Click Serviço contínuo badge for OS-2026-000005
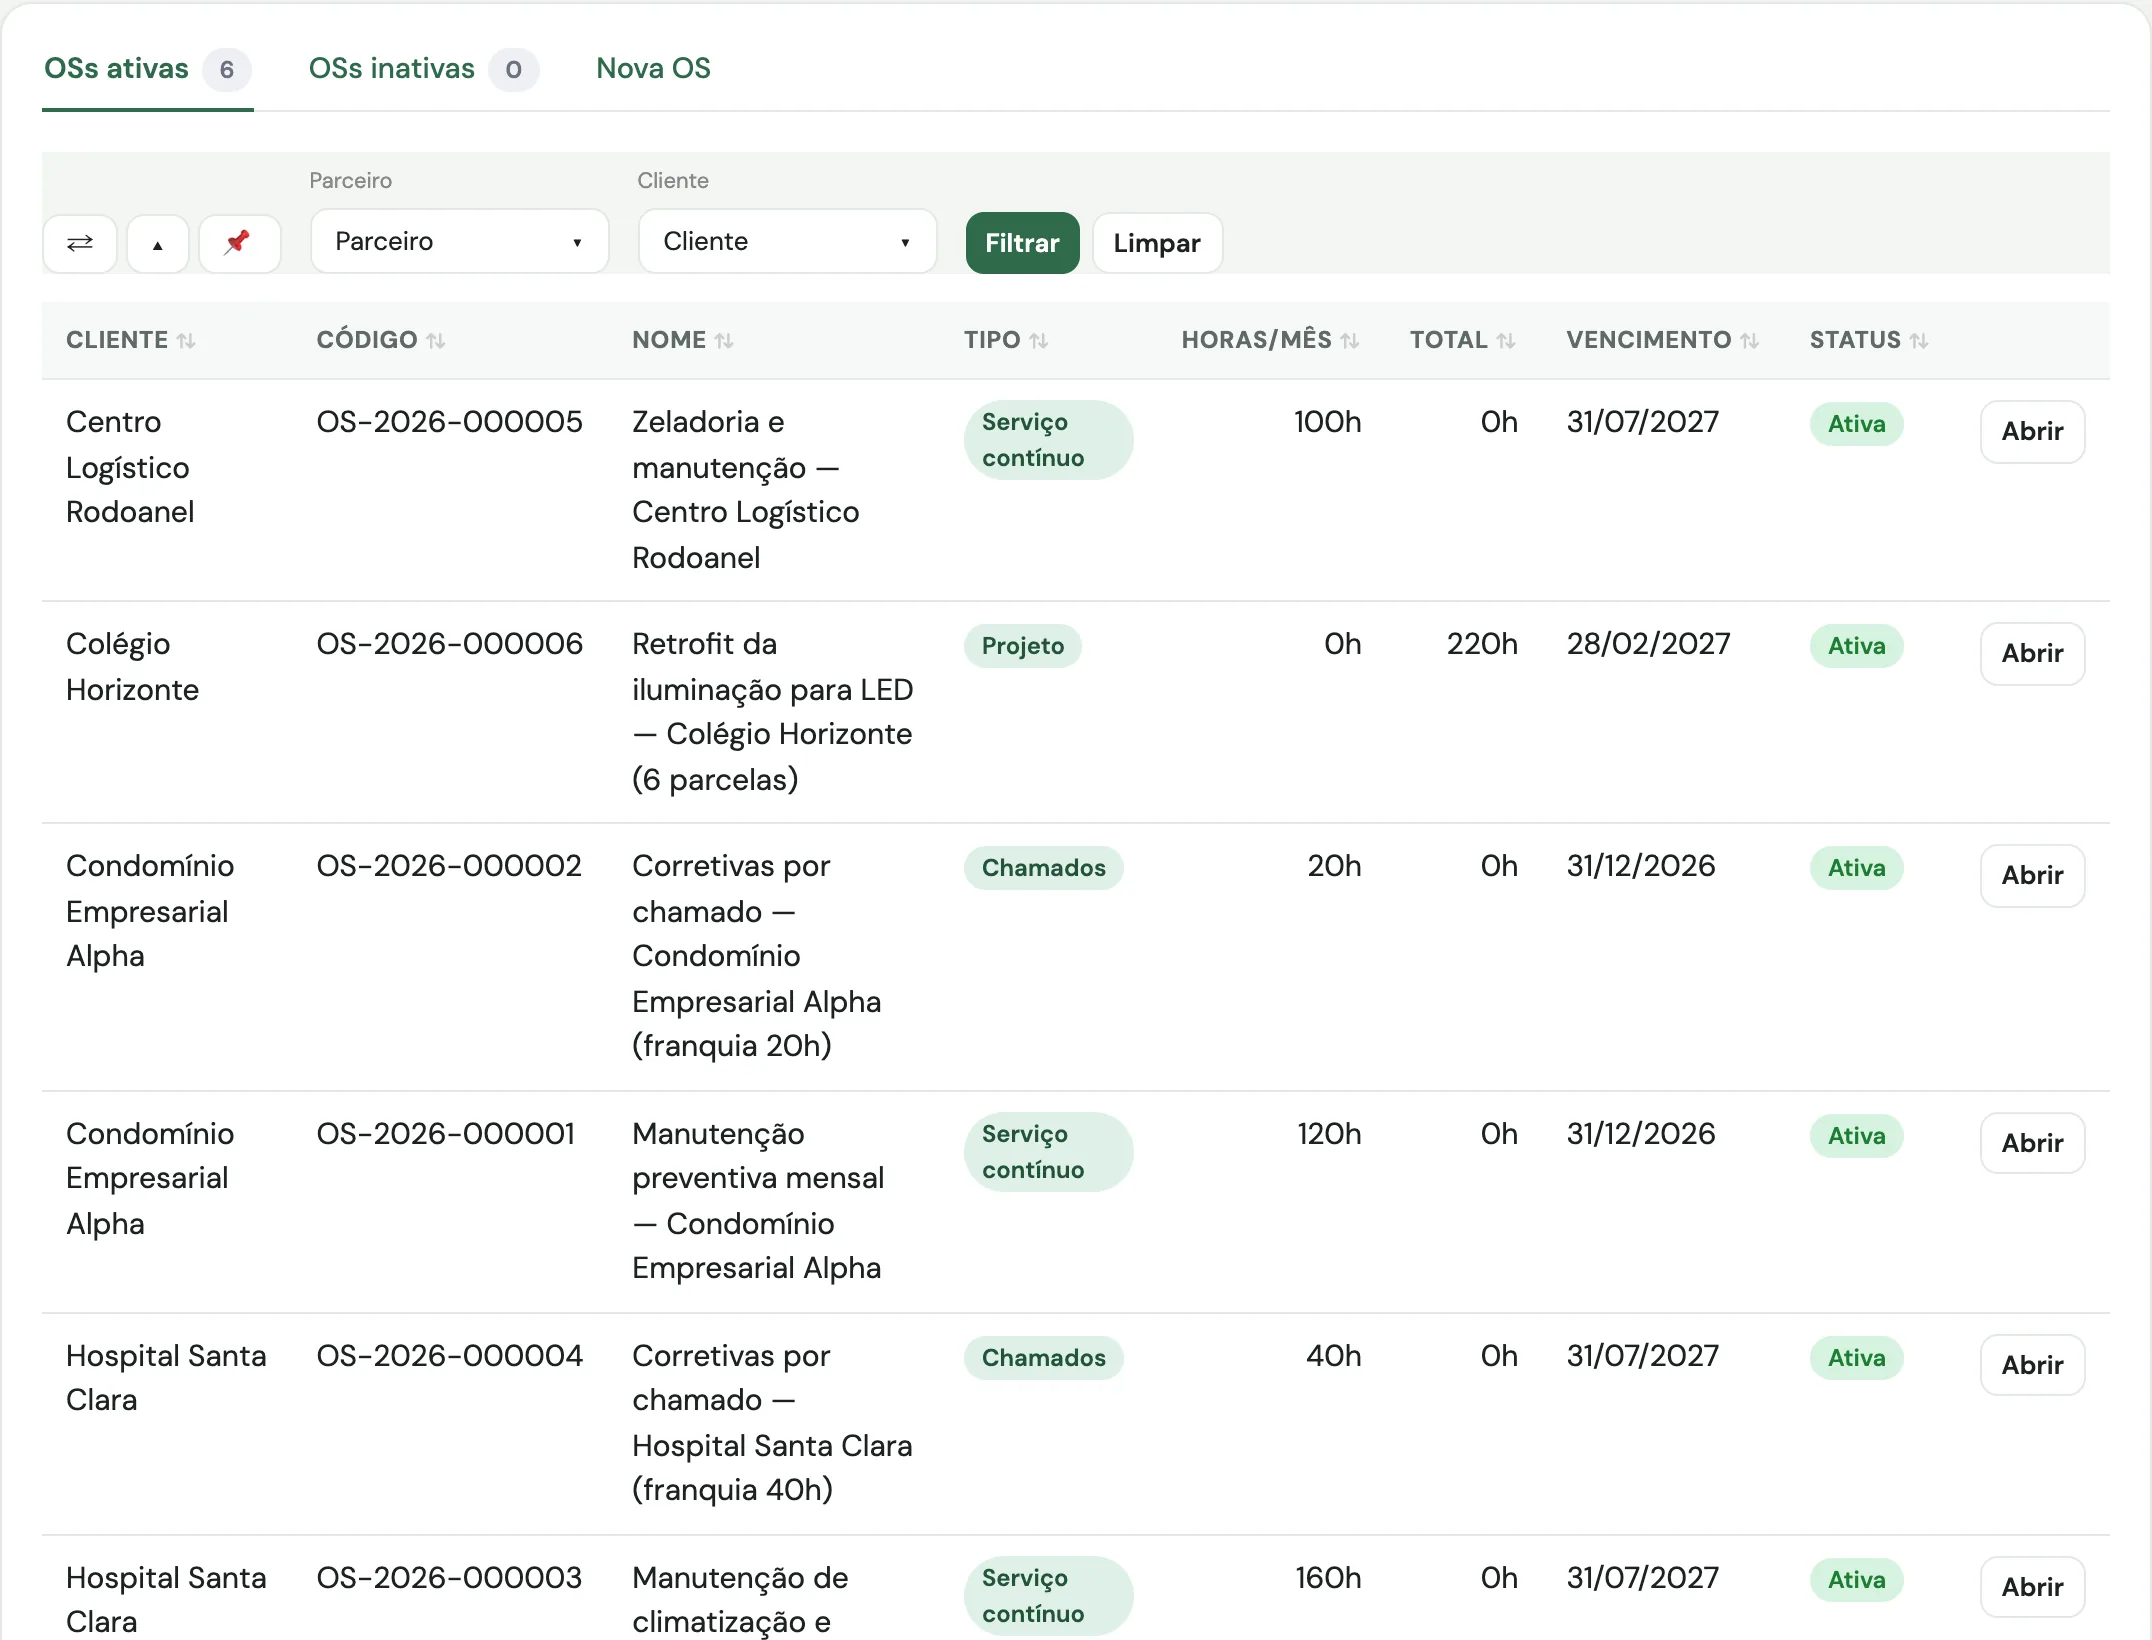The height and width of the screenshot is (1640, 2152). (x=1048, y=440)
